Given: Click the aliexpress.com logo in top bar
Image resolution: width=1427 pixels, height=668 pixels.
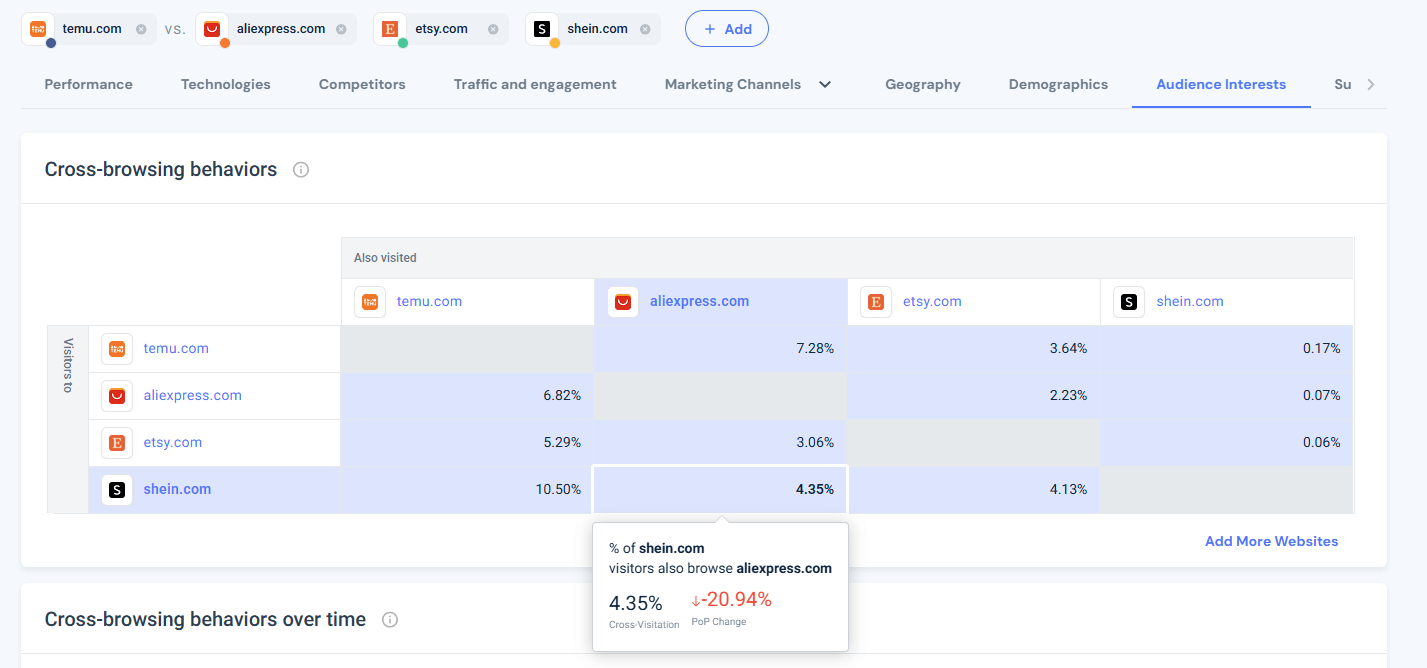Looking at the screenshot, I should (211, 29).
